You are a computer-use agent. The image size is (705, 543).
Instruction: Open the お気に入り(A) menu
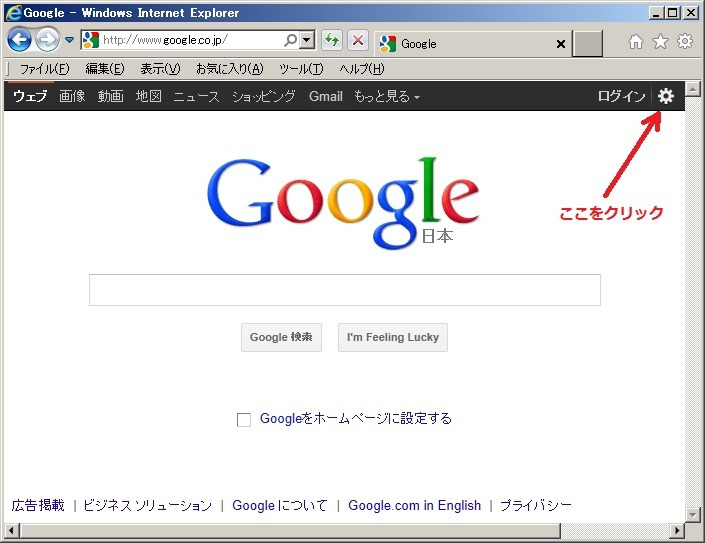(x=229, y=69)
